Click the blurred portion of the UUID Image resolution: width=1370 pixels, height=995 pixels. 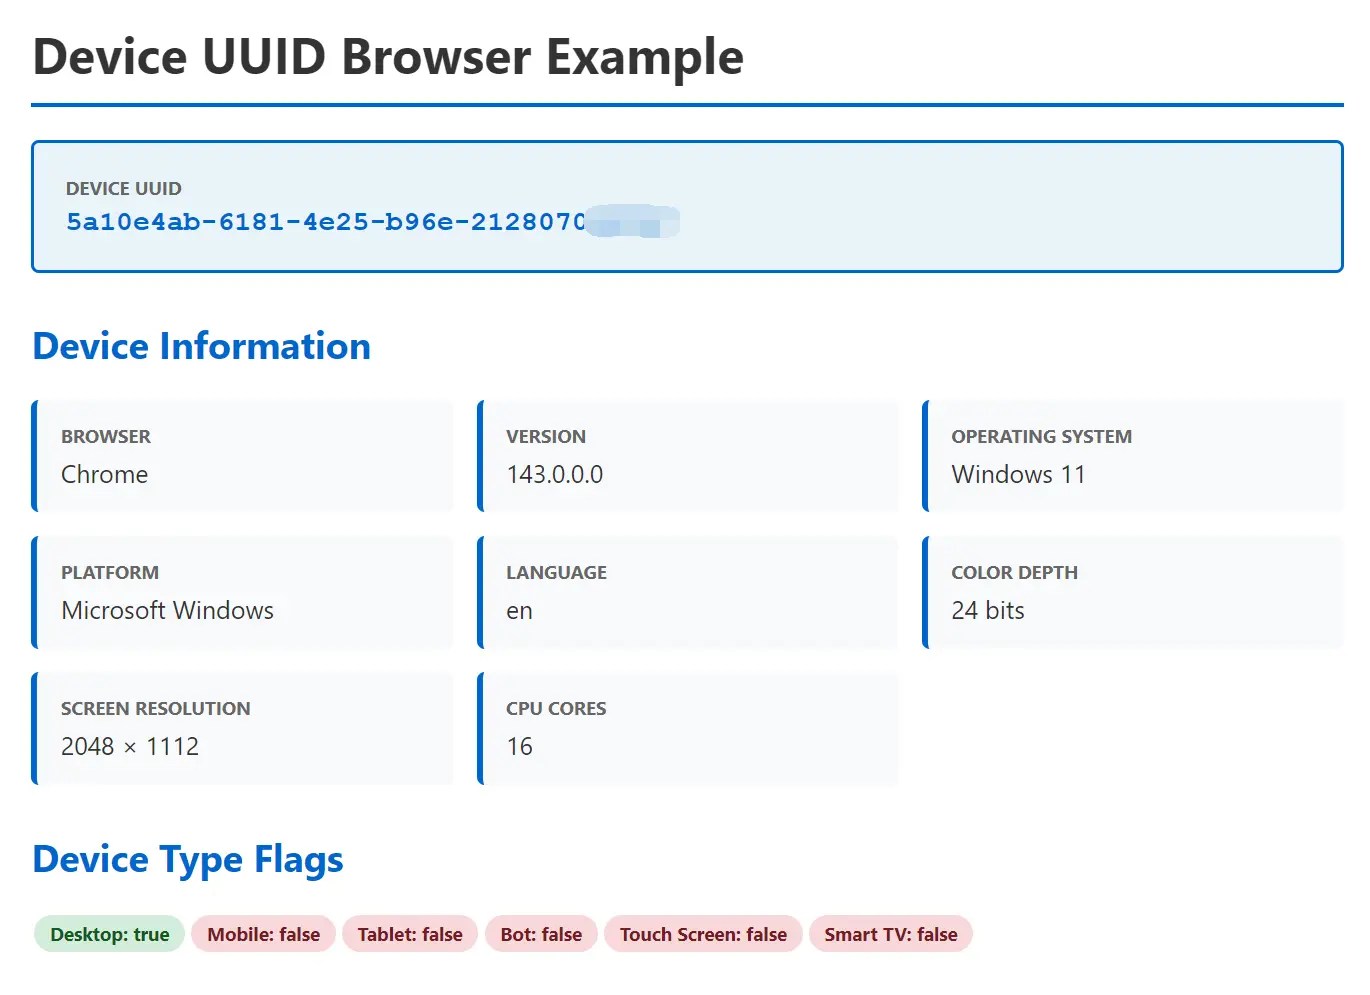[632, 222]
